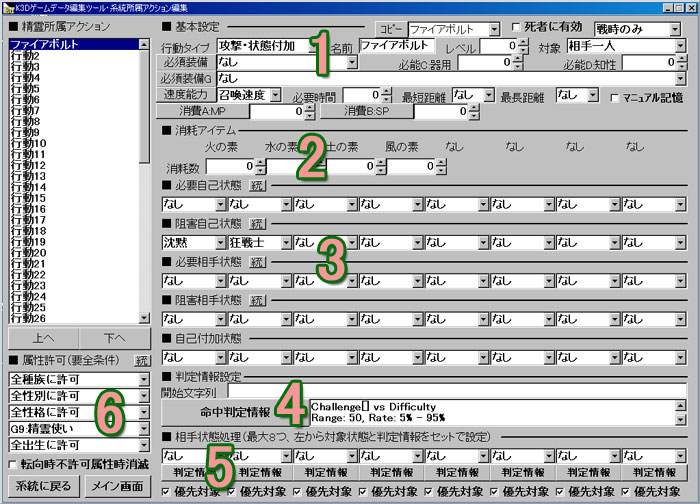Toggle 転向時不許可属性時消滅 checkbox

coord(13,465)
